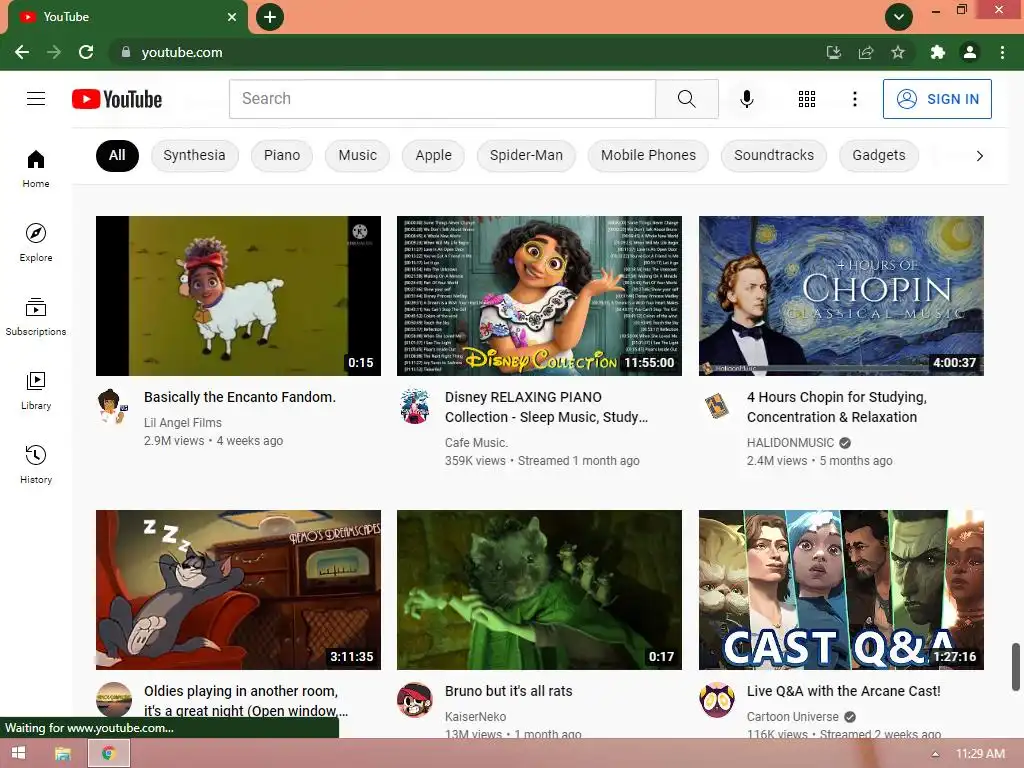
Task: Open browser extensions puzzle icon
Action: pos(937,52)
